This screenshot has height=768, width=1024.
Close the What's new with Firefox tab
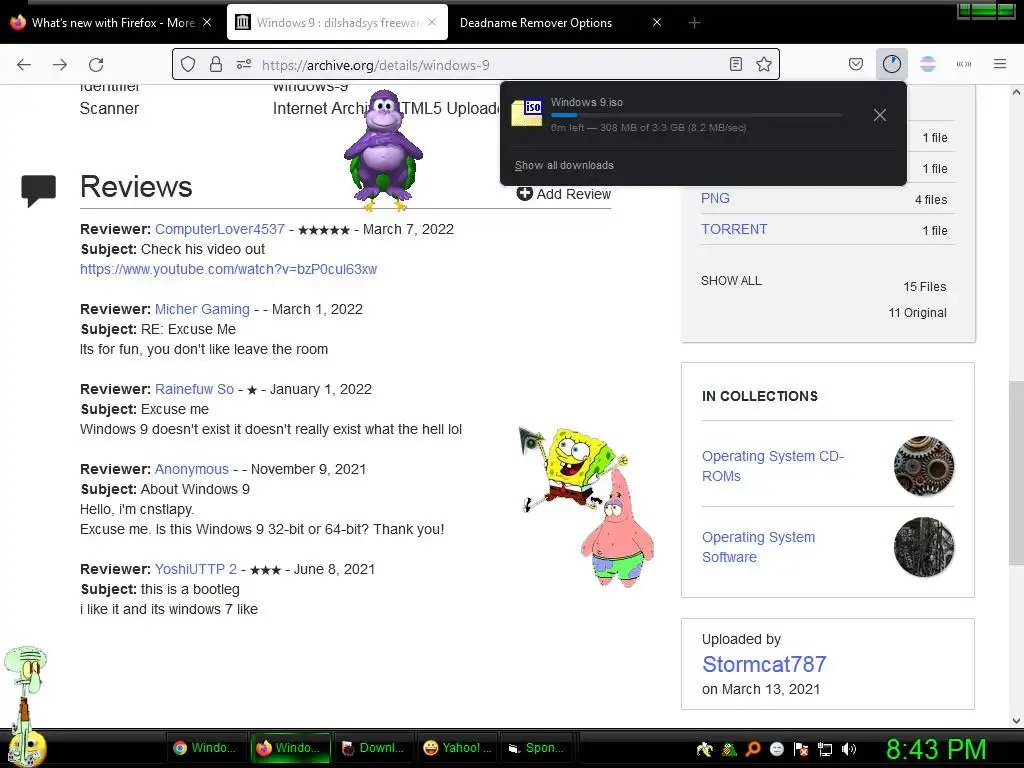[207, 22]
